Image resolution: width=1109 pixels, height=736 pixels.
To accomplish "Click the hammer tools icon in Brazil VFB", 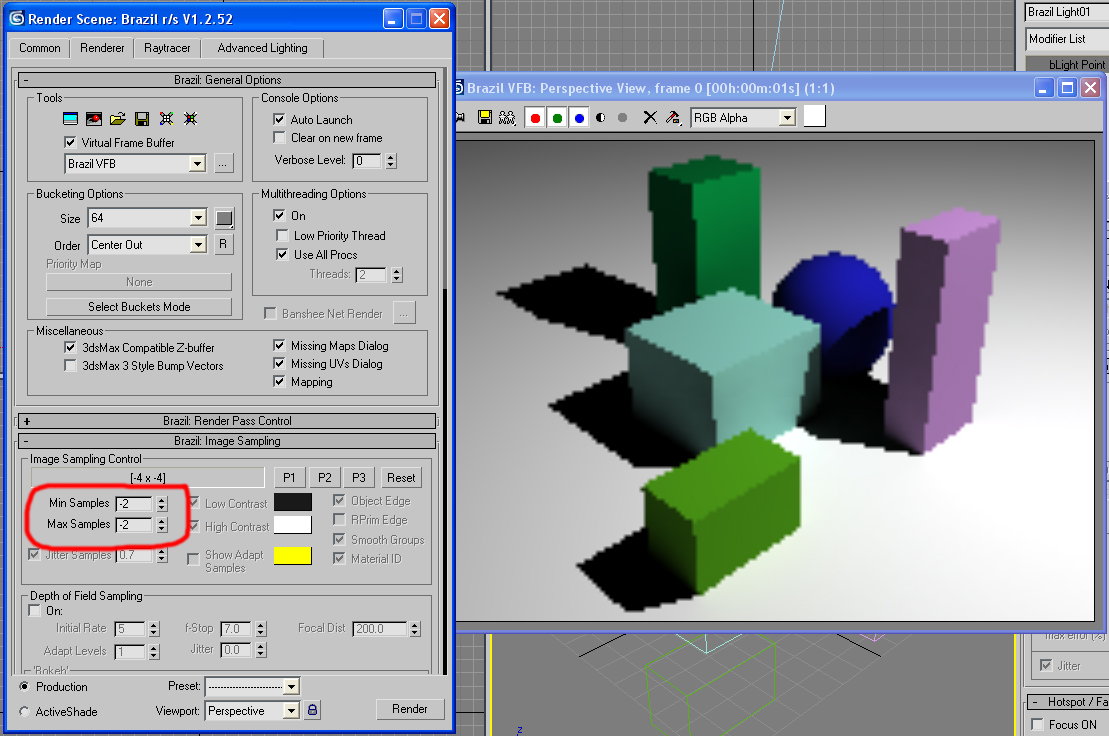I will click(x=673, y=117).
